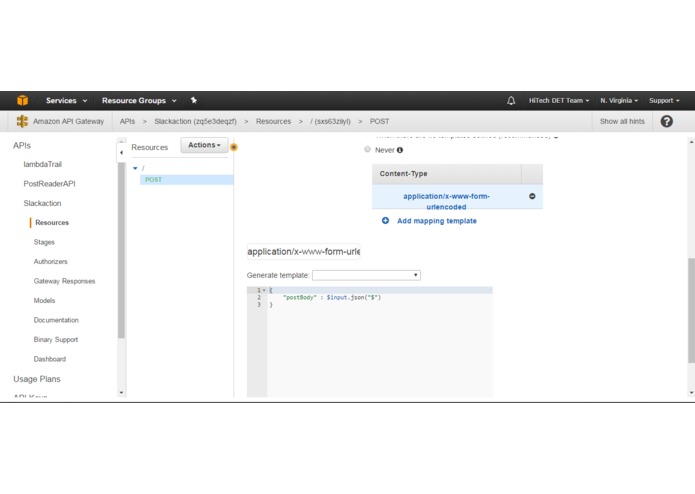695x494 pixels.
Task: Click the Resources breadcrumb link
Action: click(273, 121)
